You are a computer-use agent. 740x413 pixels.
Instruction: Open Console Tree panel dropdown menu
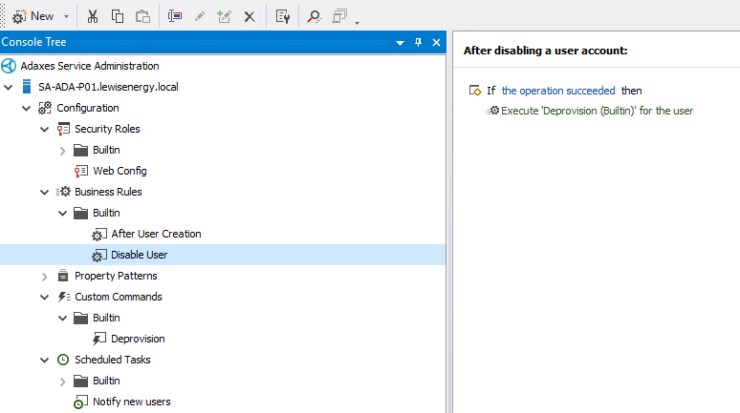click(400, 42)
